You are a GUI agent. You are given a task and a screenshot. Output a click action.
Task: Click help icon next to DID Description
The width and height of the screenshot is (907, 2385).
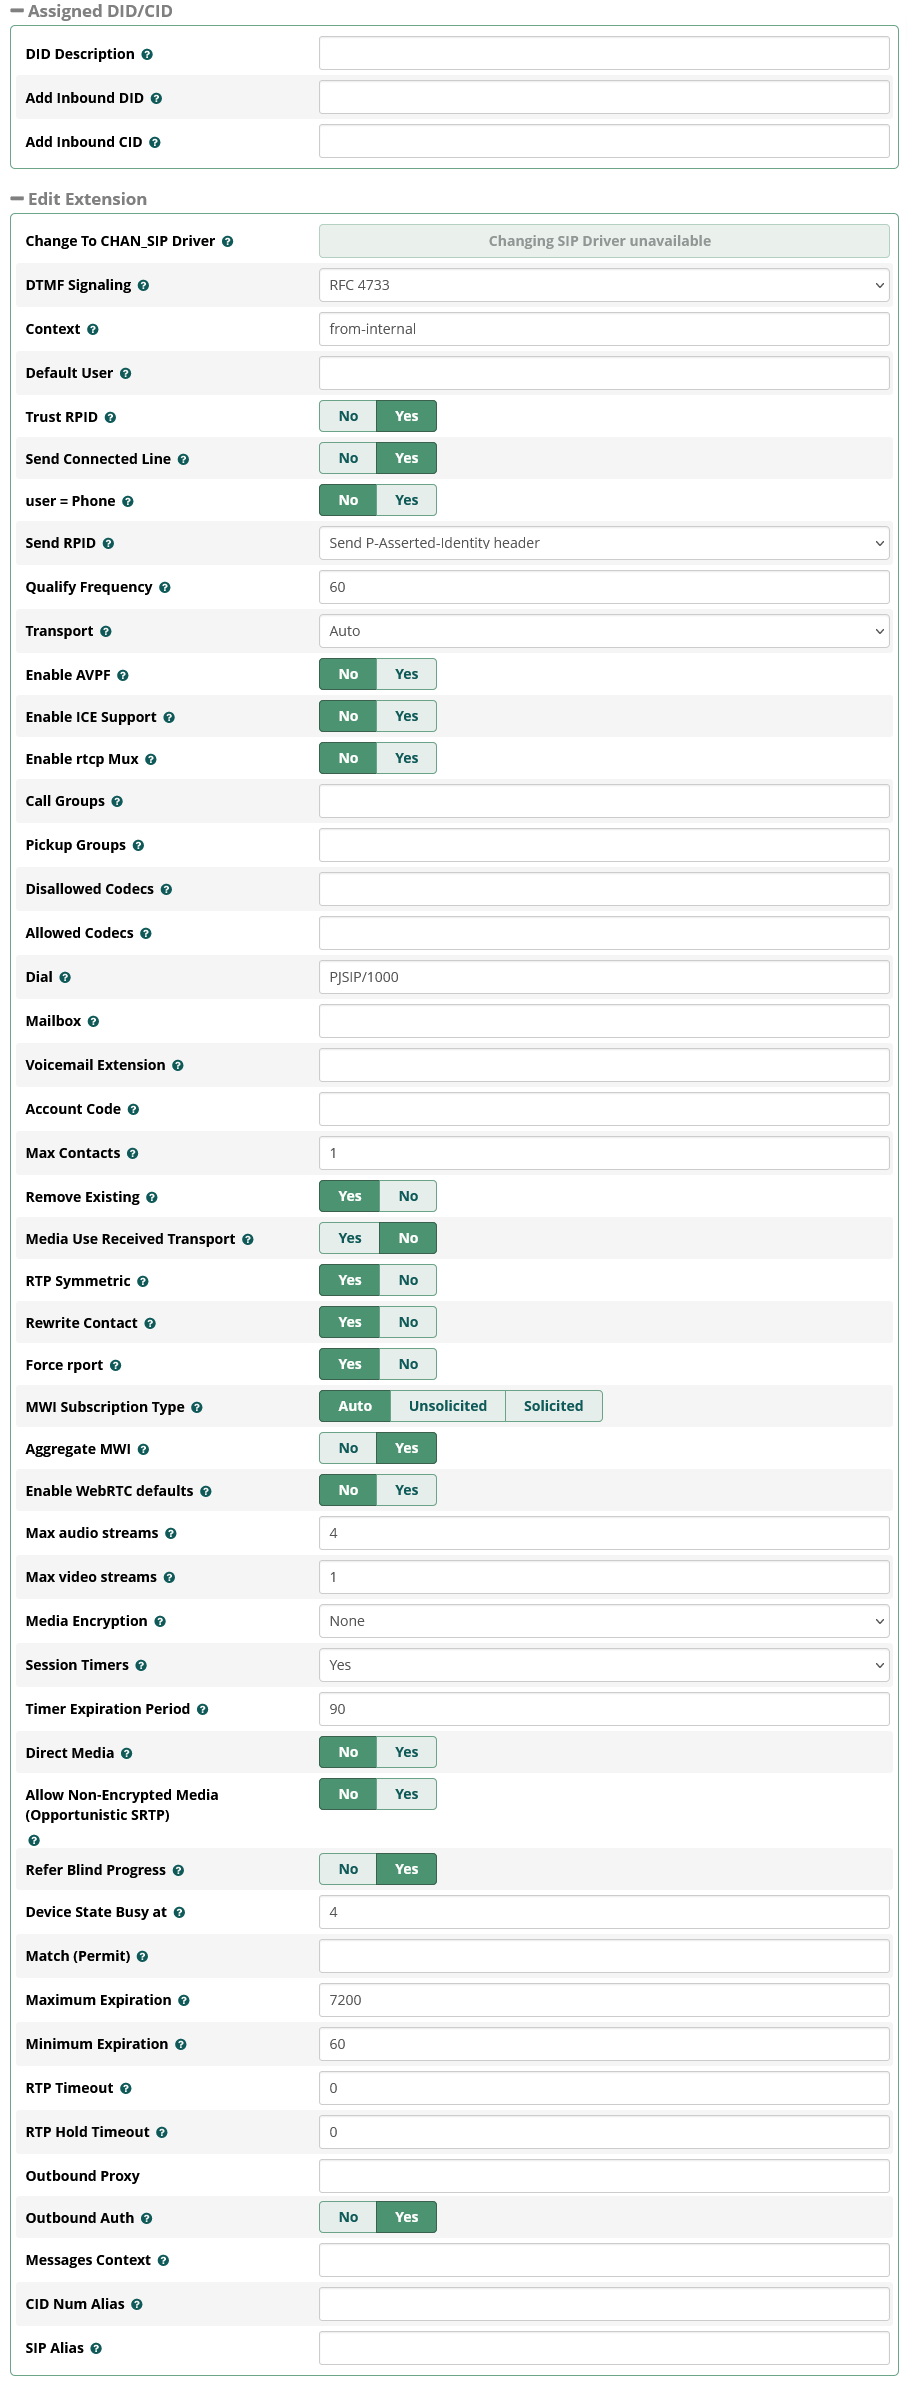pyautogui.click(x=147, y=55)
